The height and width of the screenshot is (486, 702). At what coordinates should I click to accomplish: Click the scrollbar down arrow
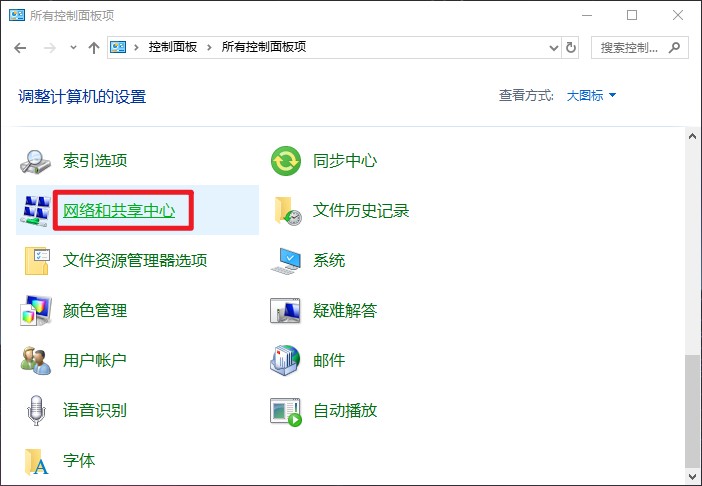point(693,476)
